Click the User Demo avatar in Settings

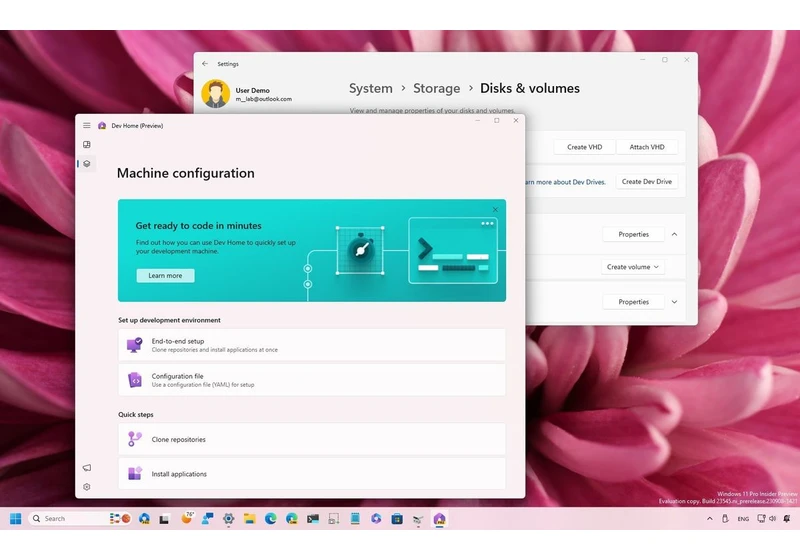point(215,93)
